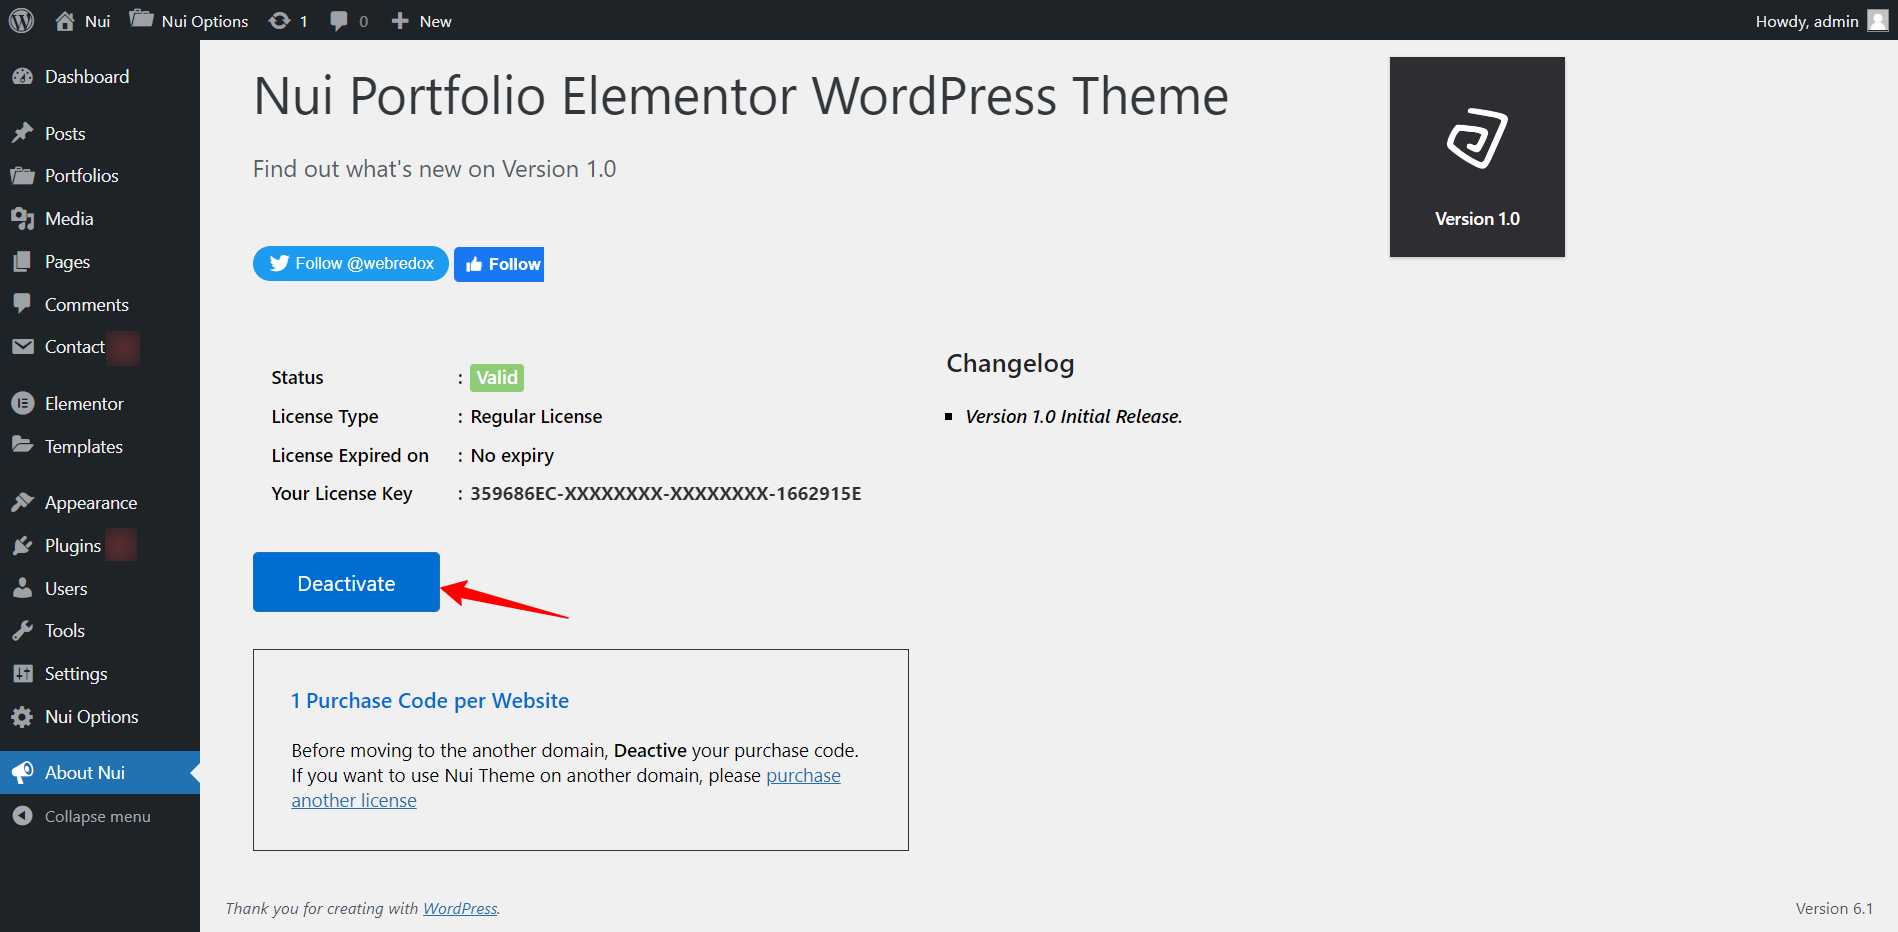1898x932 pixels.
Task: Click the WordPress logo icon in admin bar
Action: click(21, 20)
